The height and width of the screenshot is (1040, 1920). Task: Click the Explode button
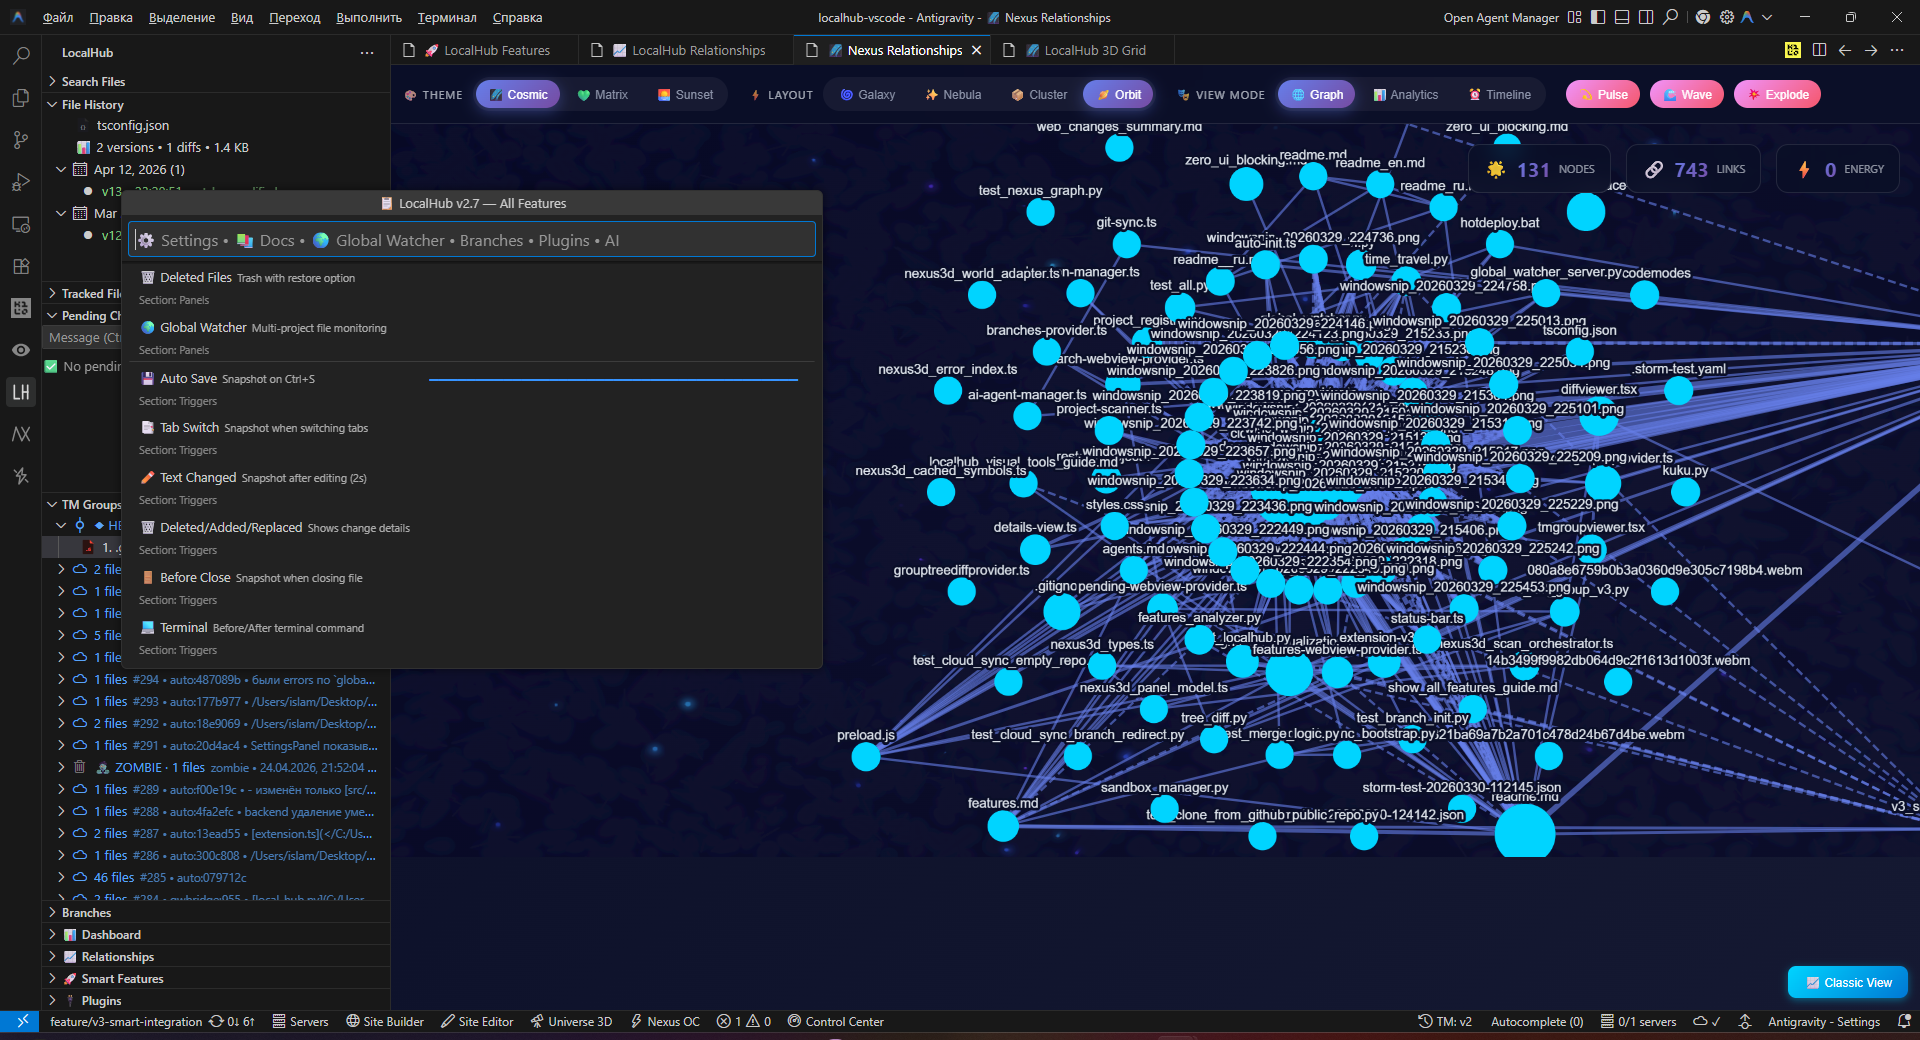coord(1777,95)
